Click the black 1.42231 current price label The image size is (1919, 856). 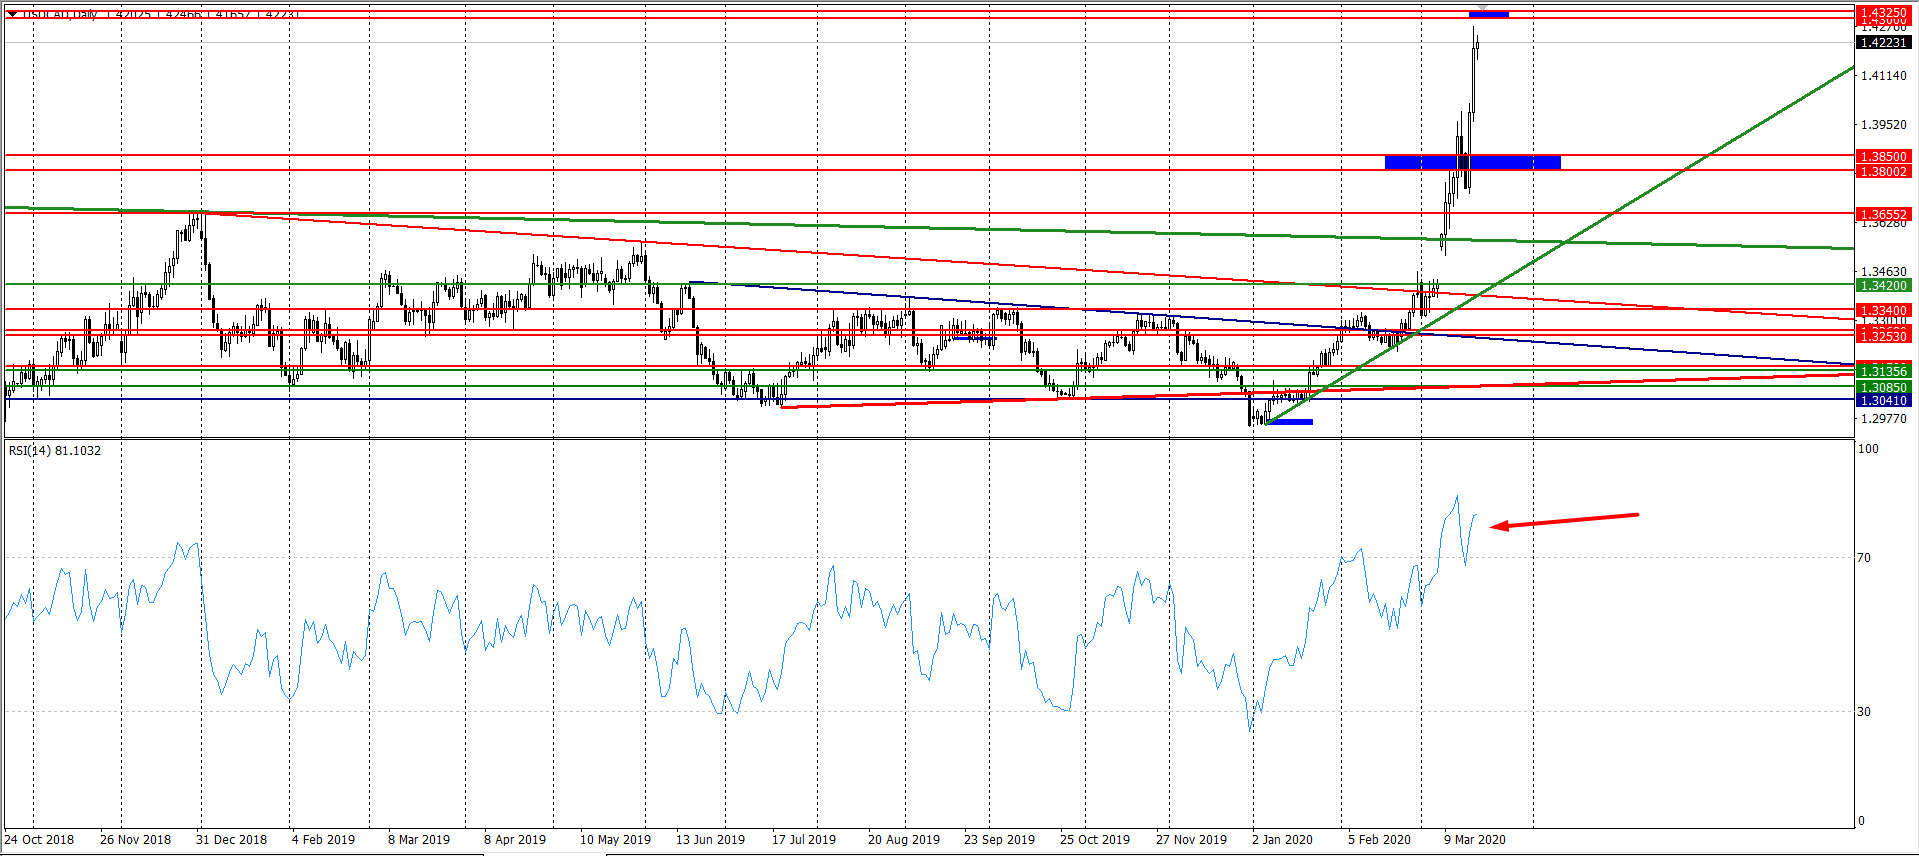click(1883, 42)
